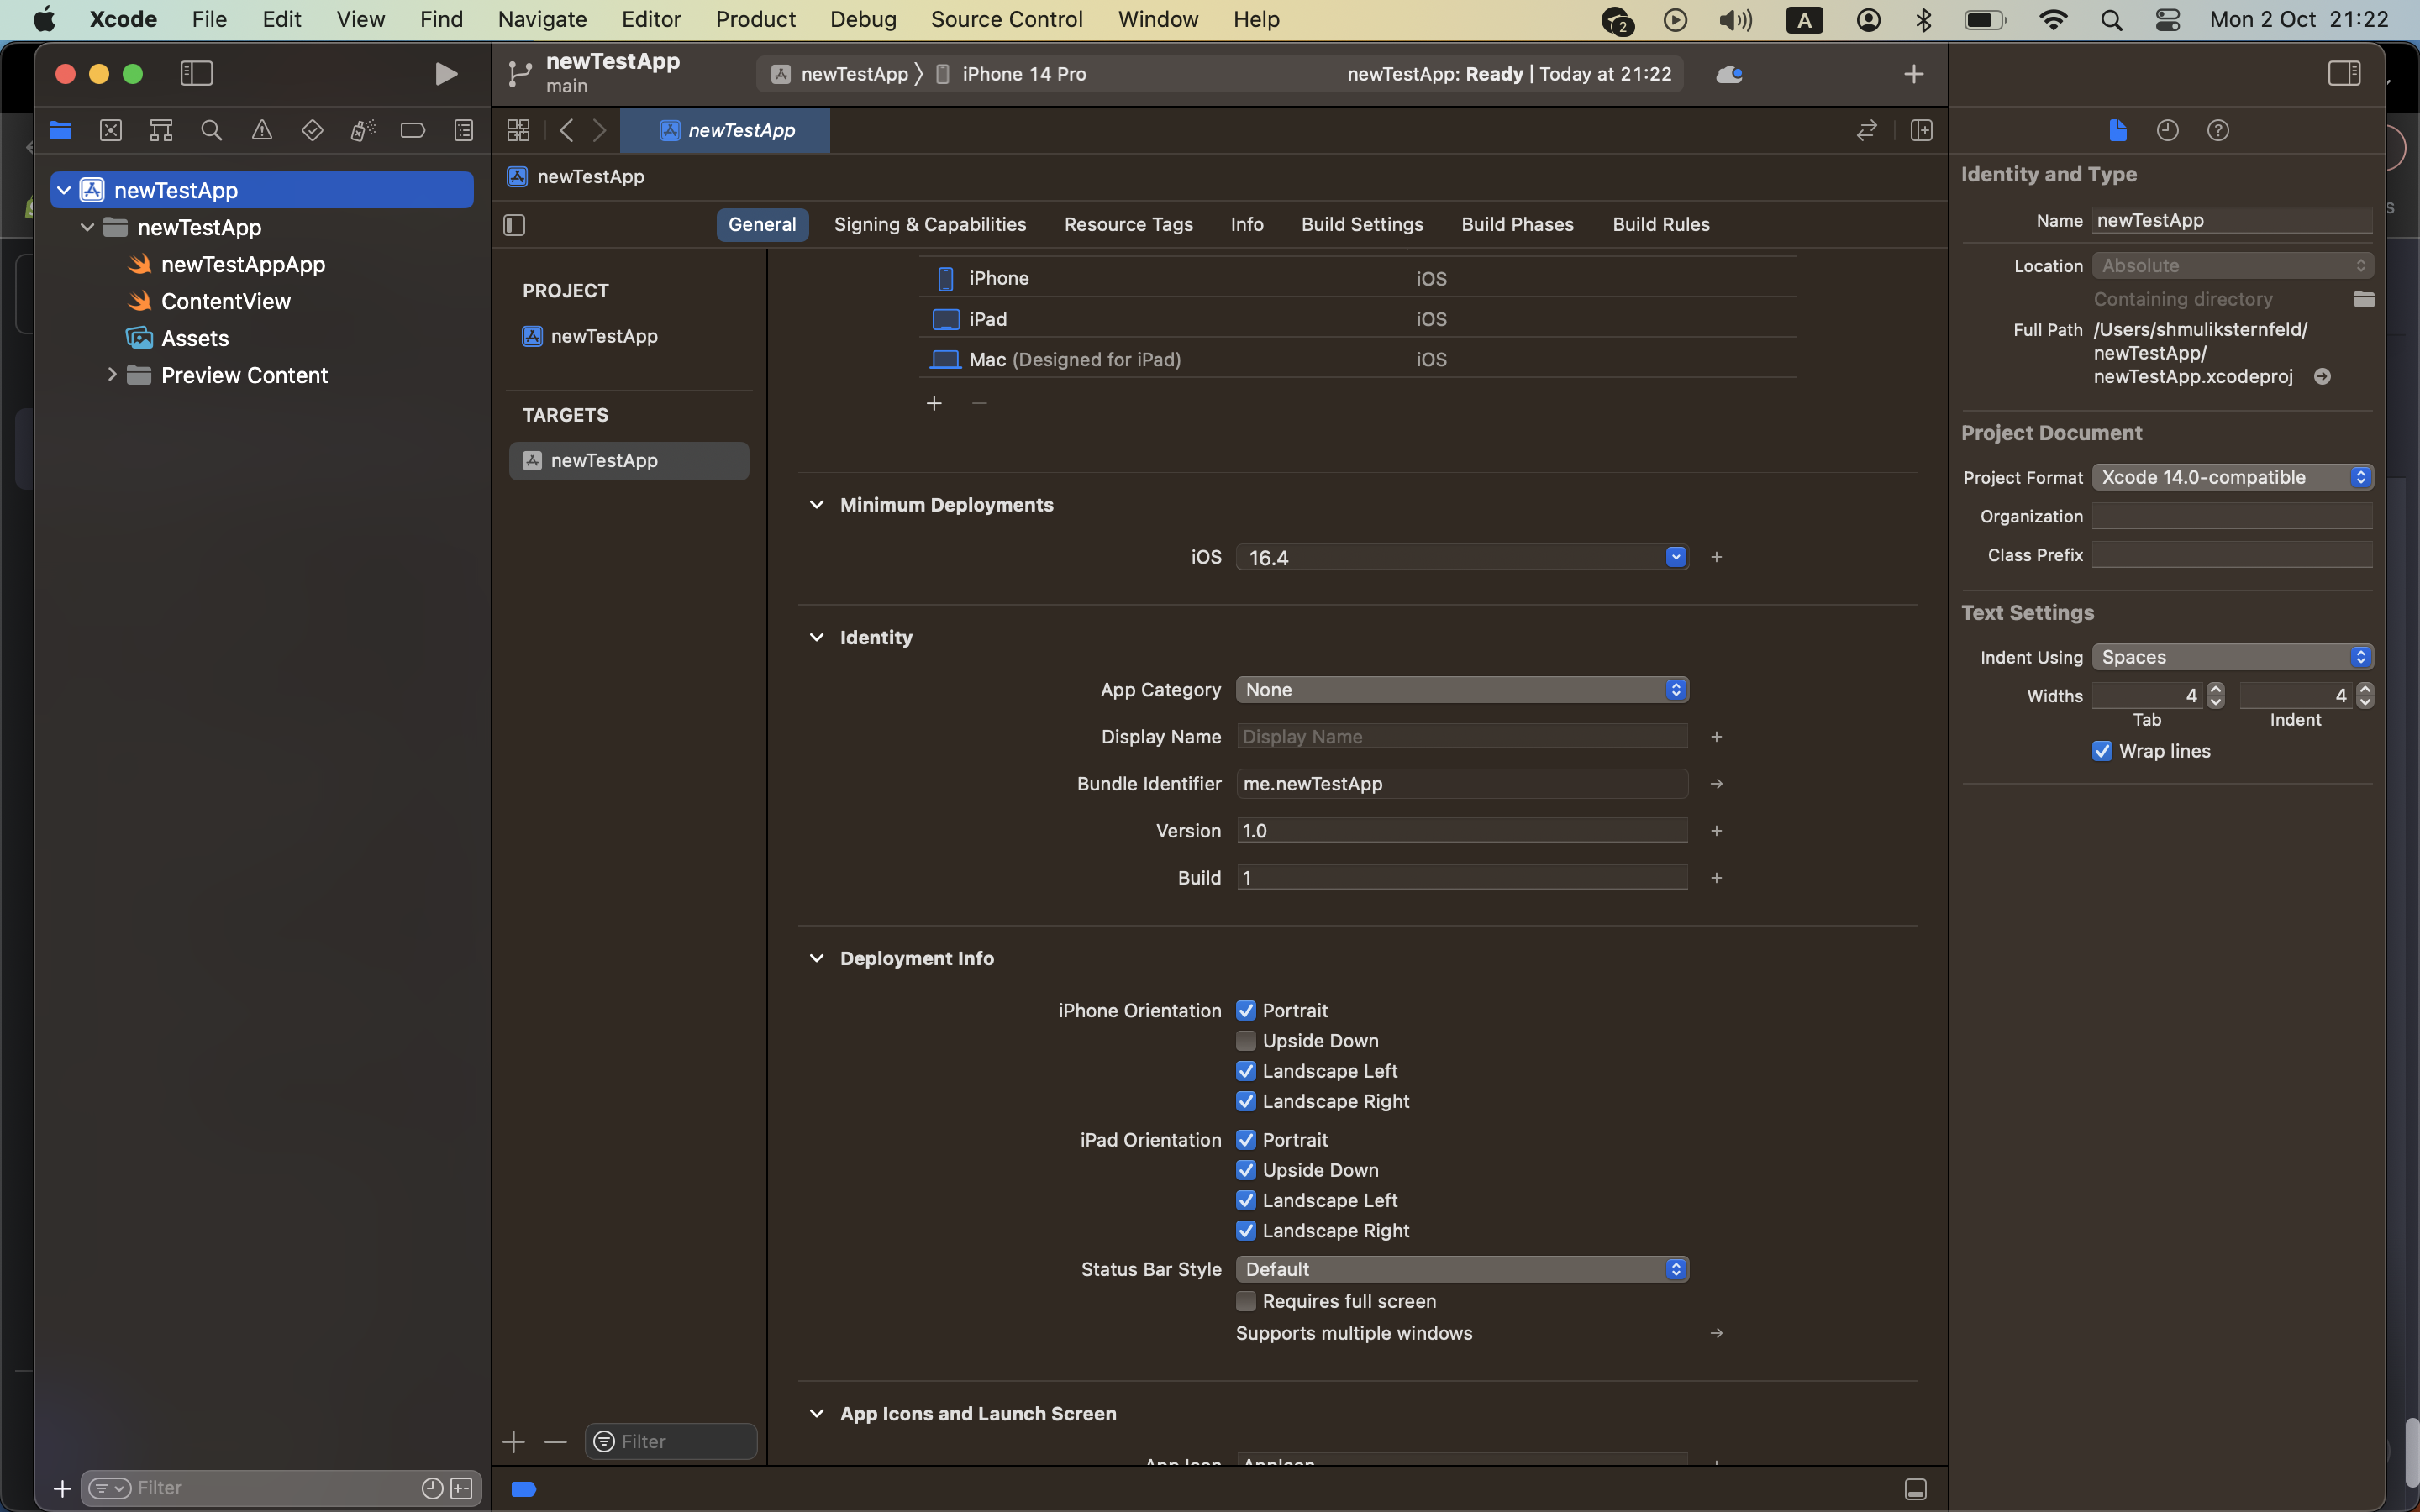
Task: Show the History inspector
Action: click(x=2167, y=130)
